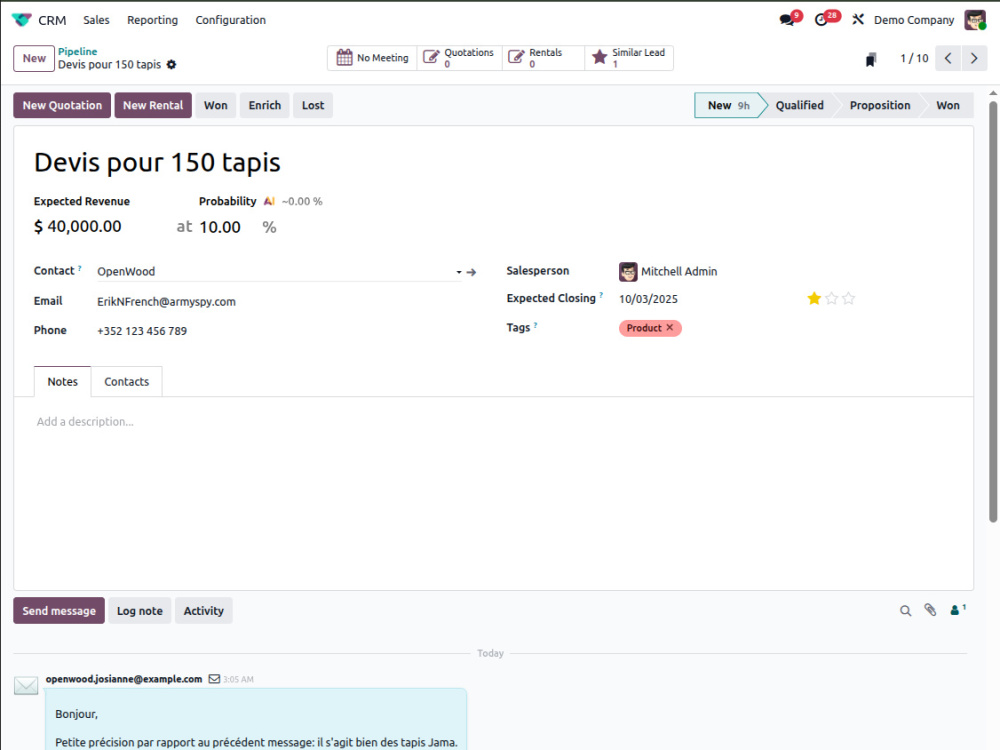This screenshot has width=1000, height=750.
Task: Mark lead as Won button
Action: (x=216, y=105)
